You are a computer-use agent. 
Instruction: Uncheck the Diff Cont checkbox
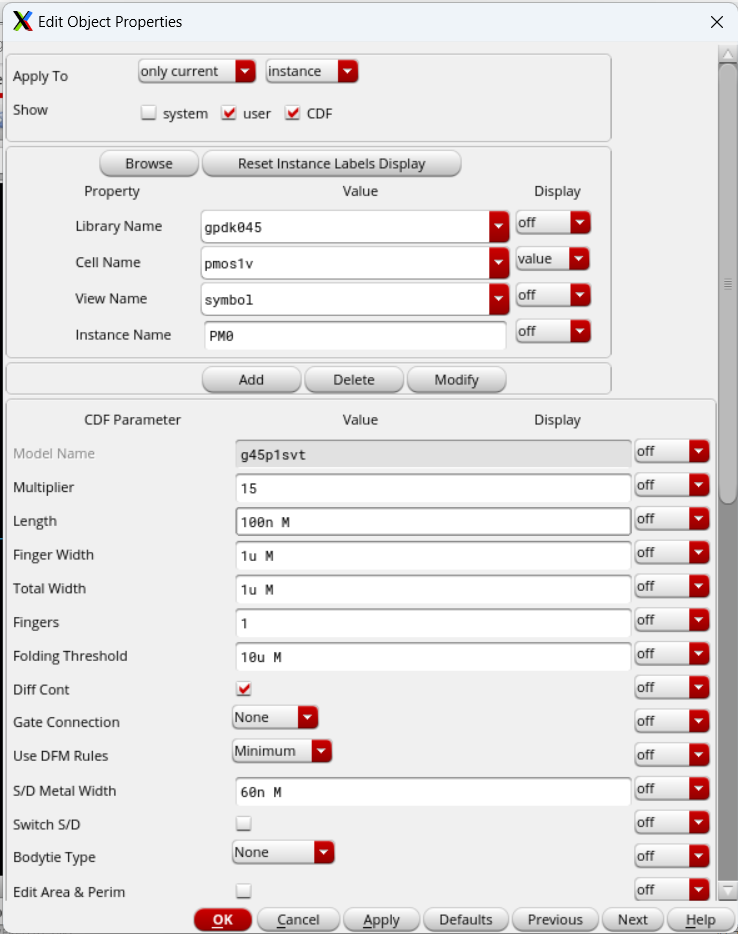pyautogui.click(x=244, y=689)
